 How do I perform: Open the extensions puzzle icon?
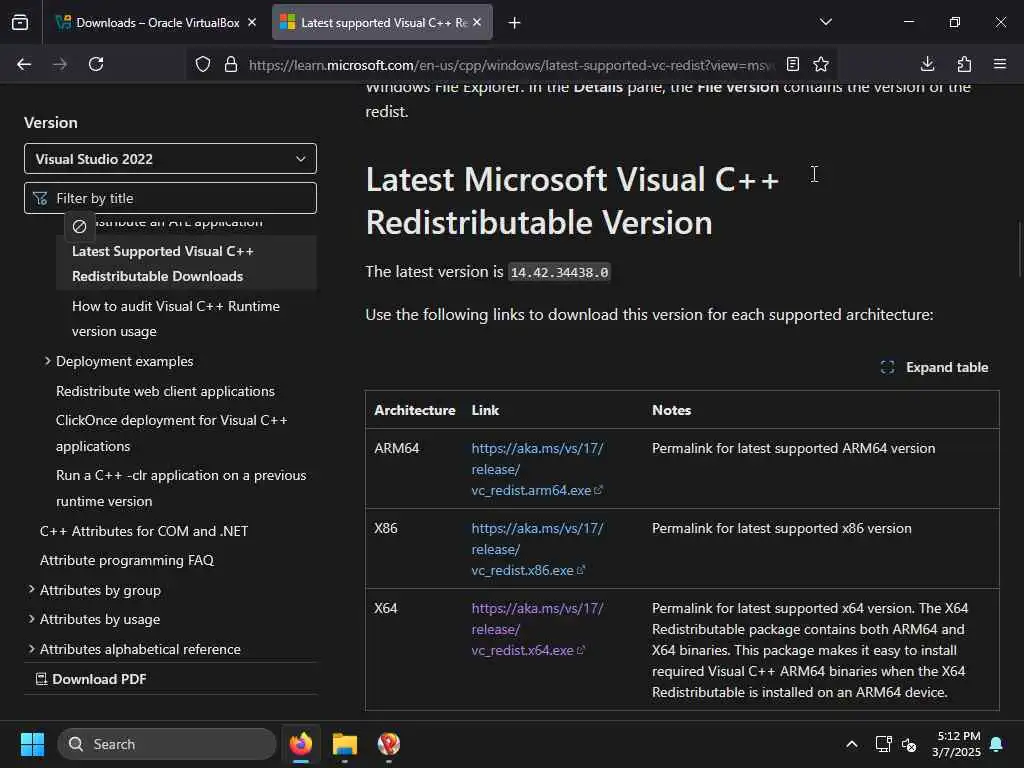coord(964,64)
